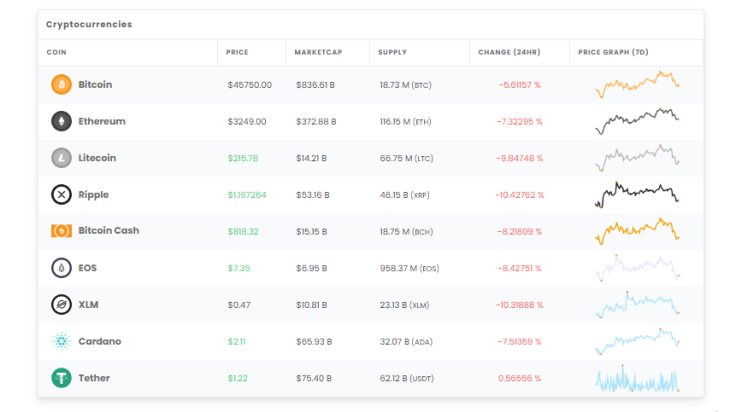Click XLM change -10.31888 %

tap(519, 305)
